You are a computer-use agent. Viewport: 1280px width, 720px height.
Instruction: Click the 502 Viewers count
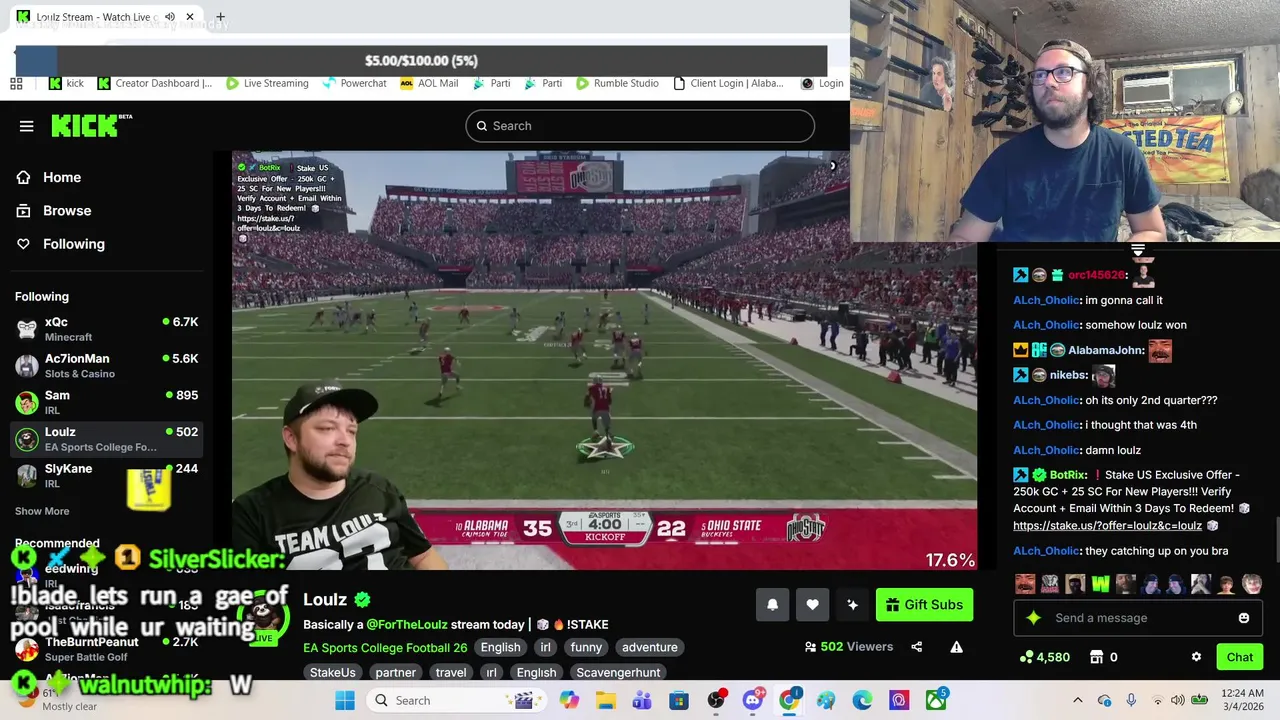[849, 647]
